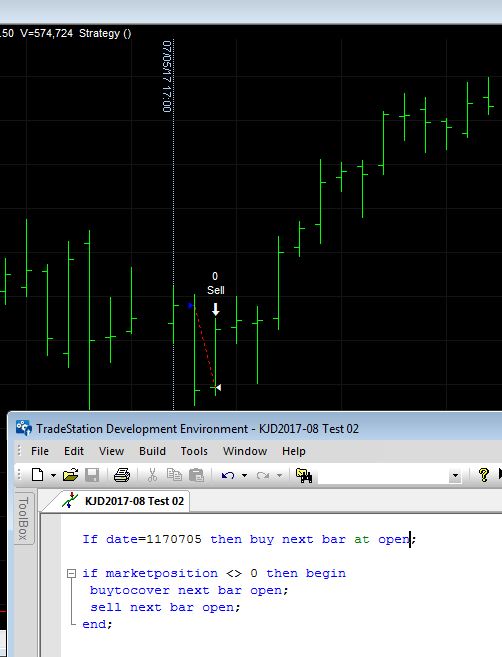
Task: Click the menu bar drag handle grip
Action: pyautogui.click(x=19, y=451)
